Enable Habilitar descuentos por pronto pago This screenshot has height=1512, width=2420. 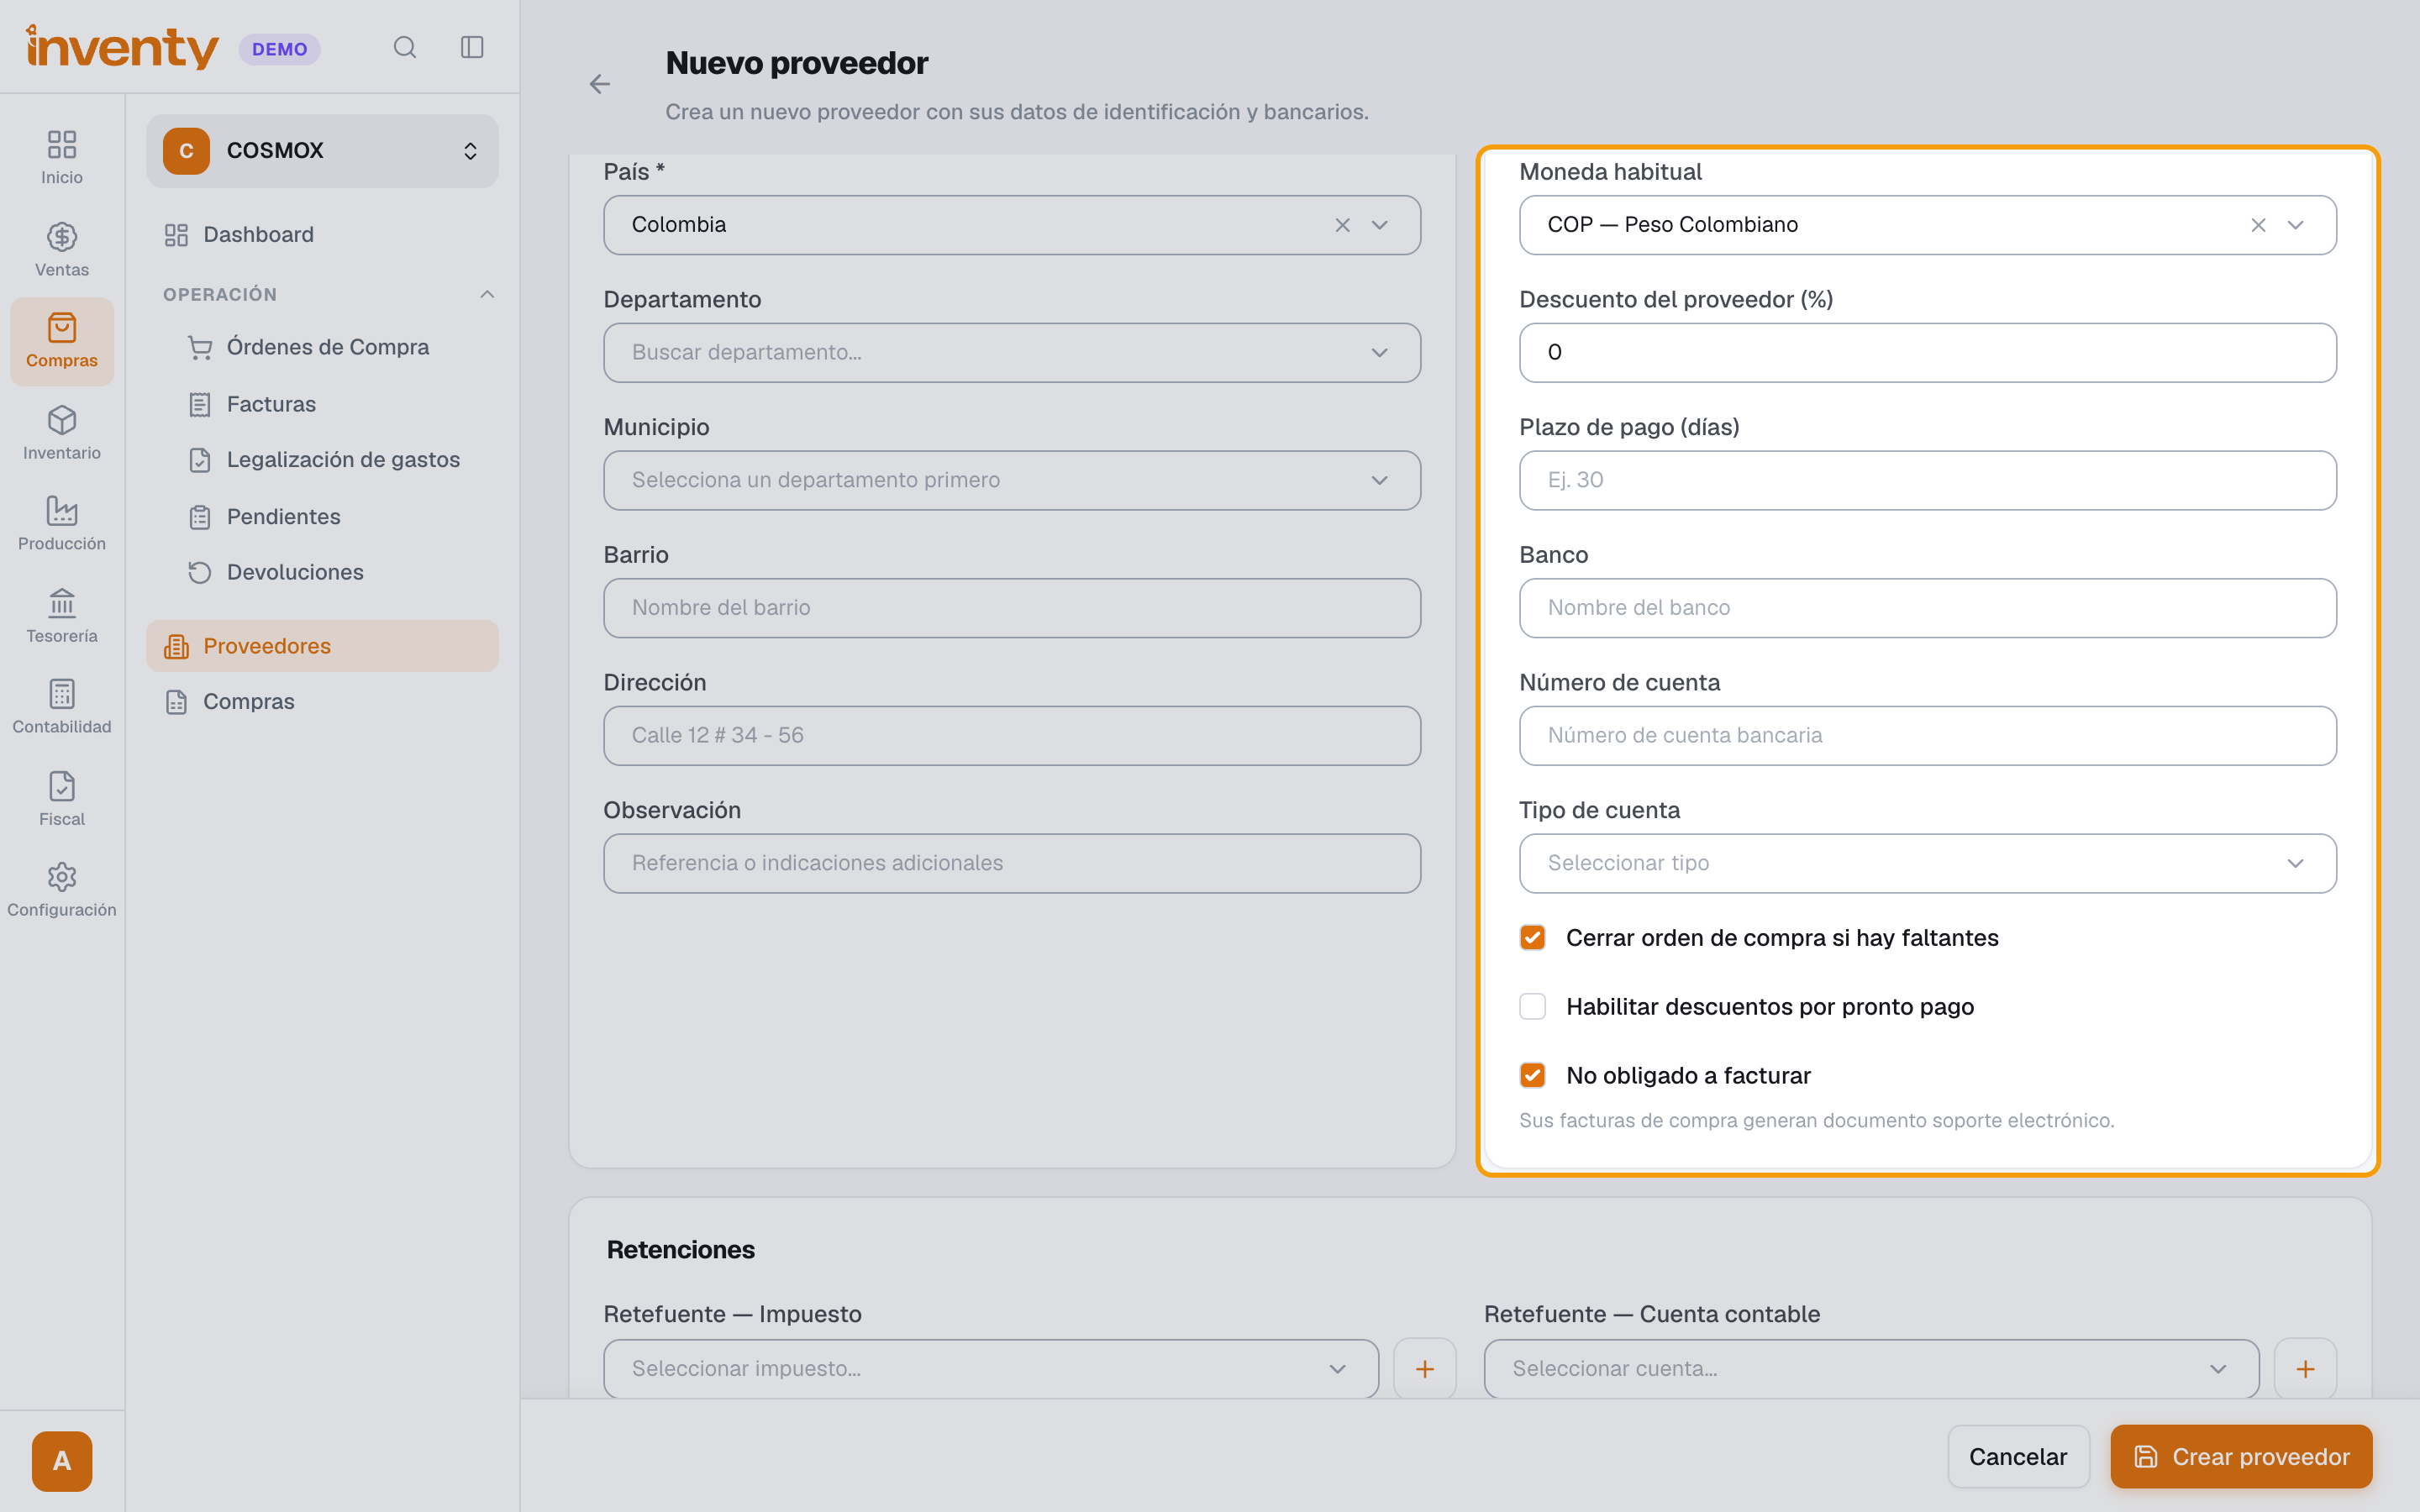click(x=1532, y=1006)
